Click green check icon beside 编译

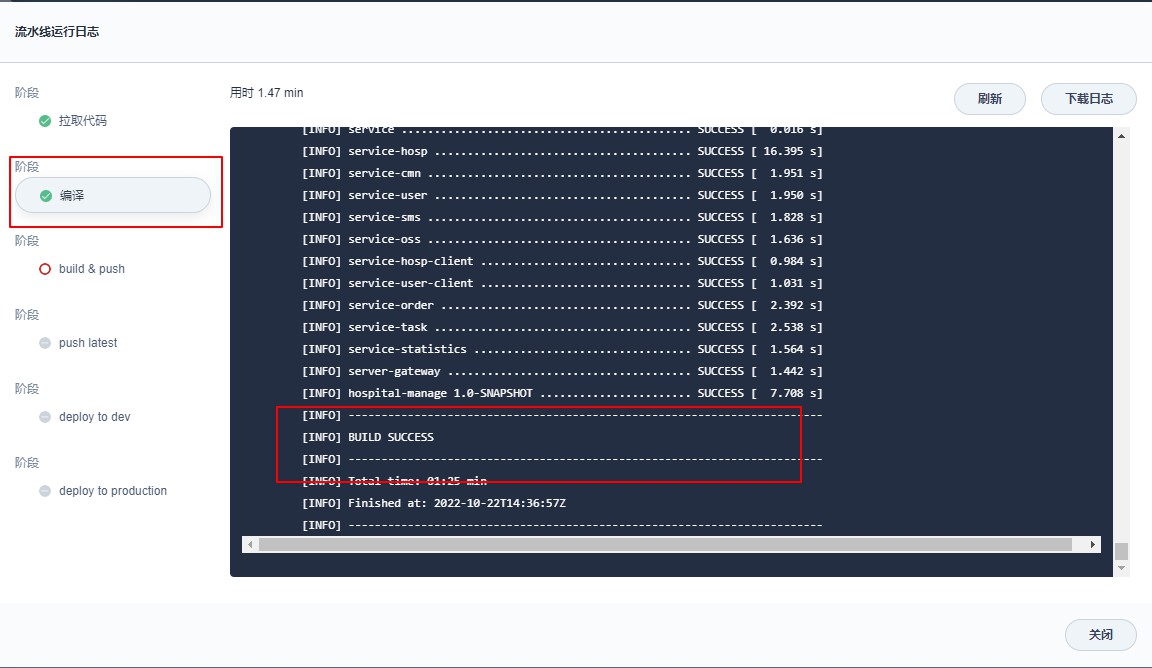[45, 196]
